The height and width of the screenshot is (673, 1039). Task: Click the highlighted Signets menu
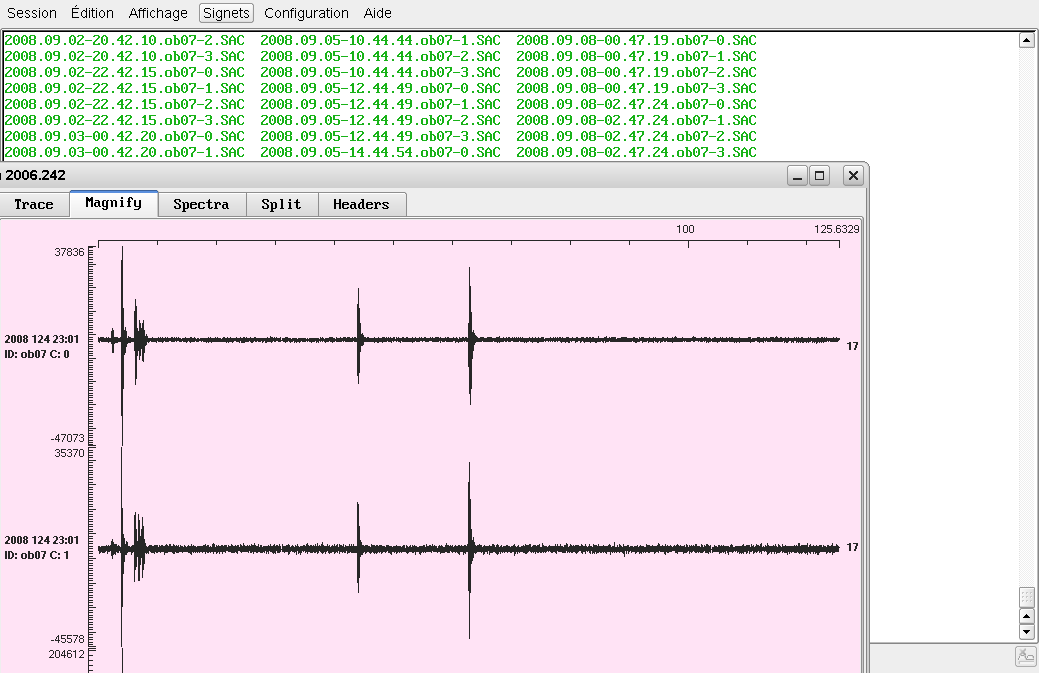pos(226,13)
